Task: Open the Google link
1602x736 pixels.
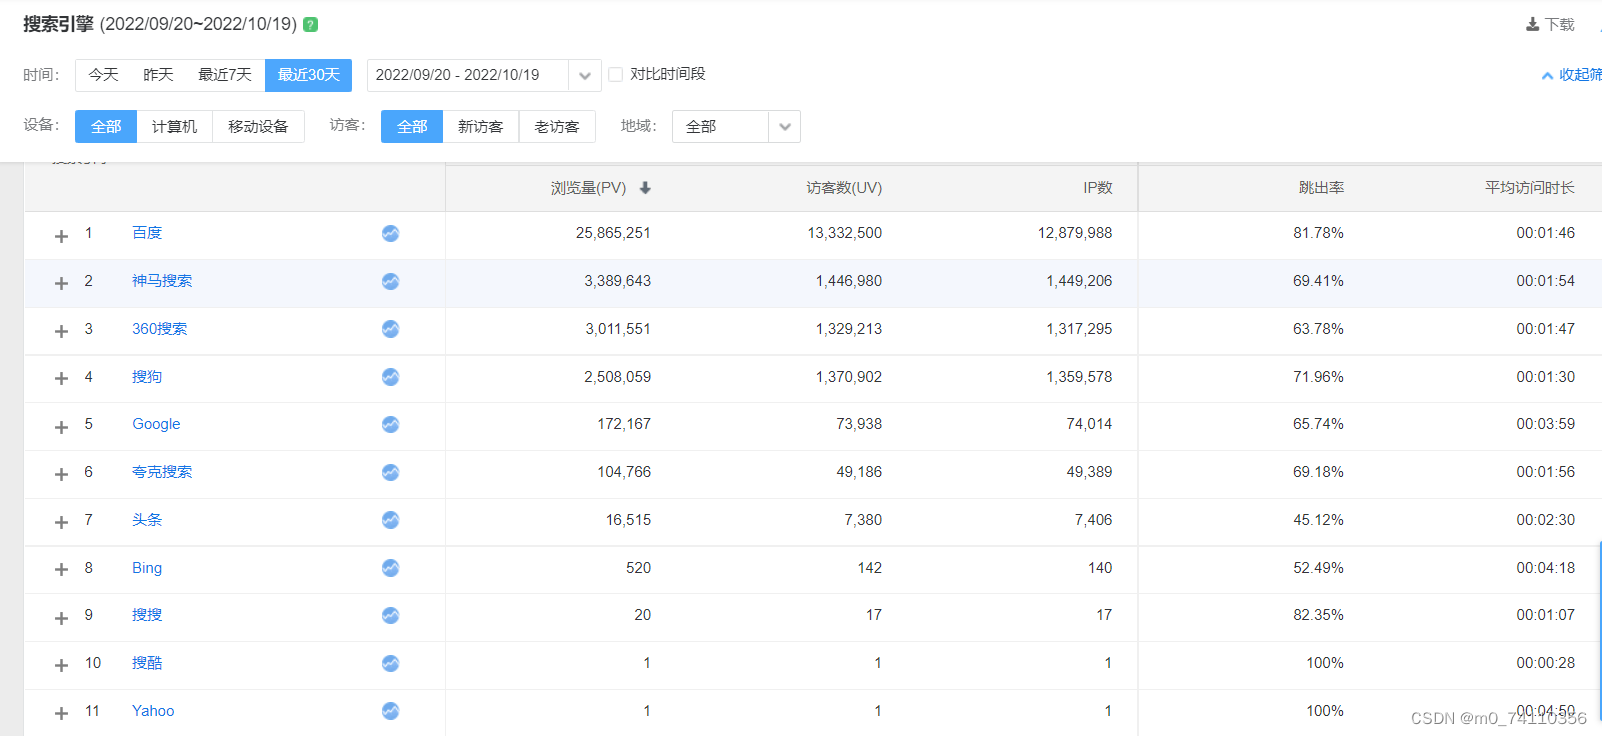Action: coord(156,424)
